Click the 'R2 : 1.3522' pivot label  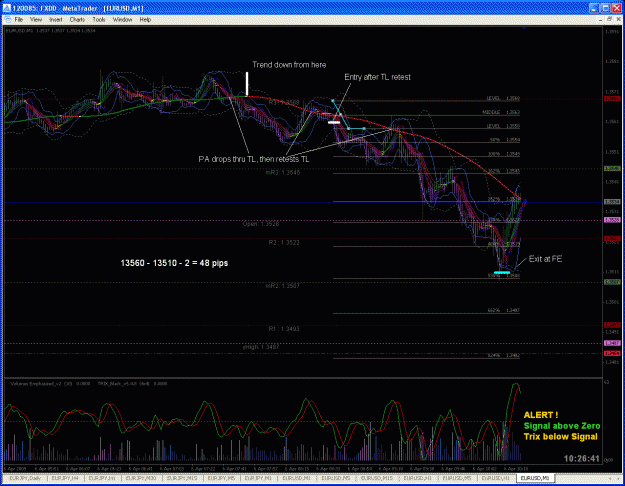click(x=284, y=242)
